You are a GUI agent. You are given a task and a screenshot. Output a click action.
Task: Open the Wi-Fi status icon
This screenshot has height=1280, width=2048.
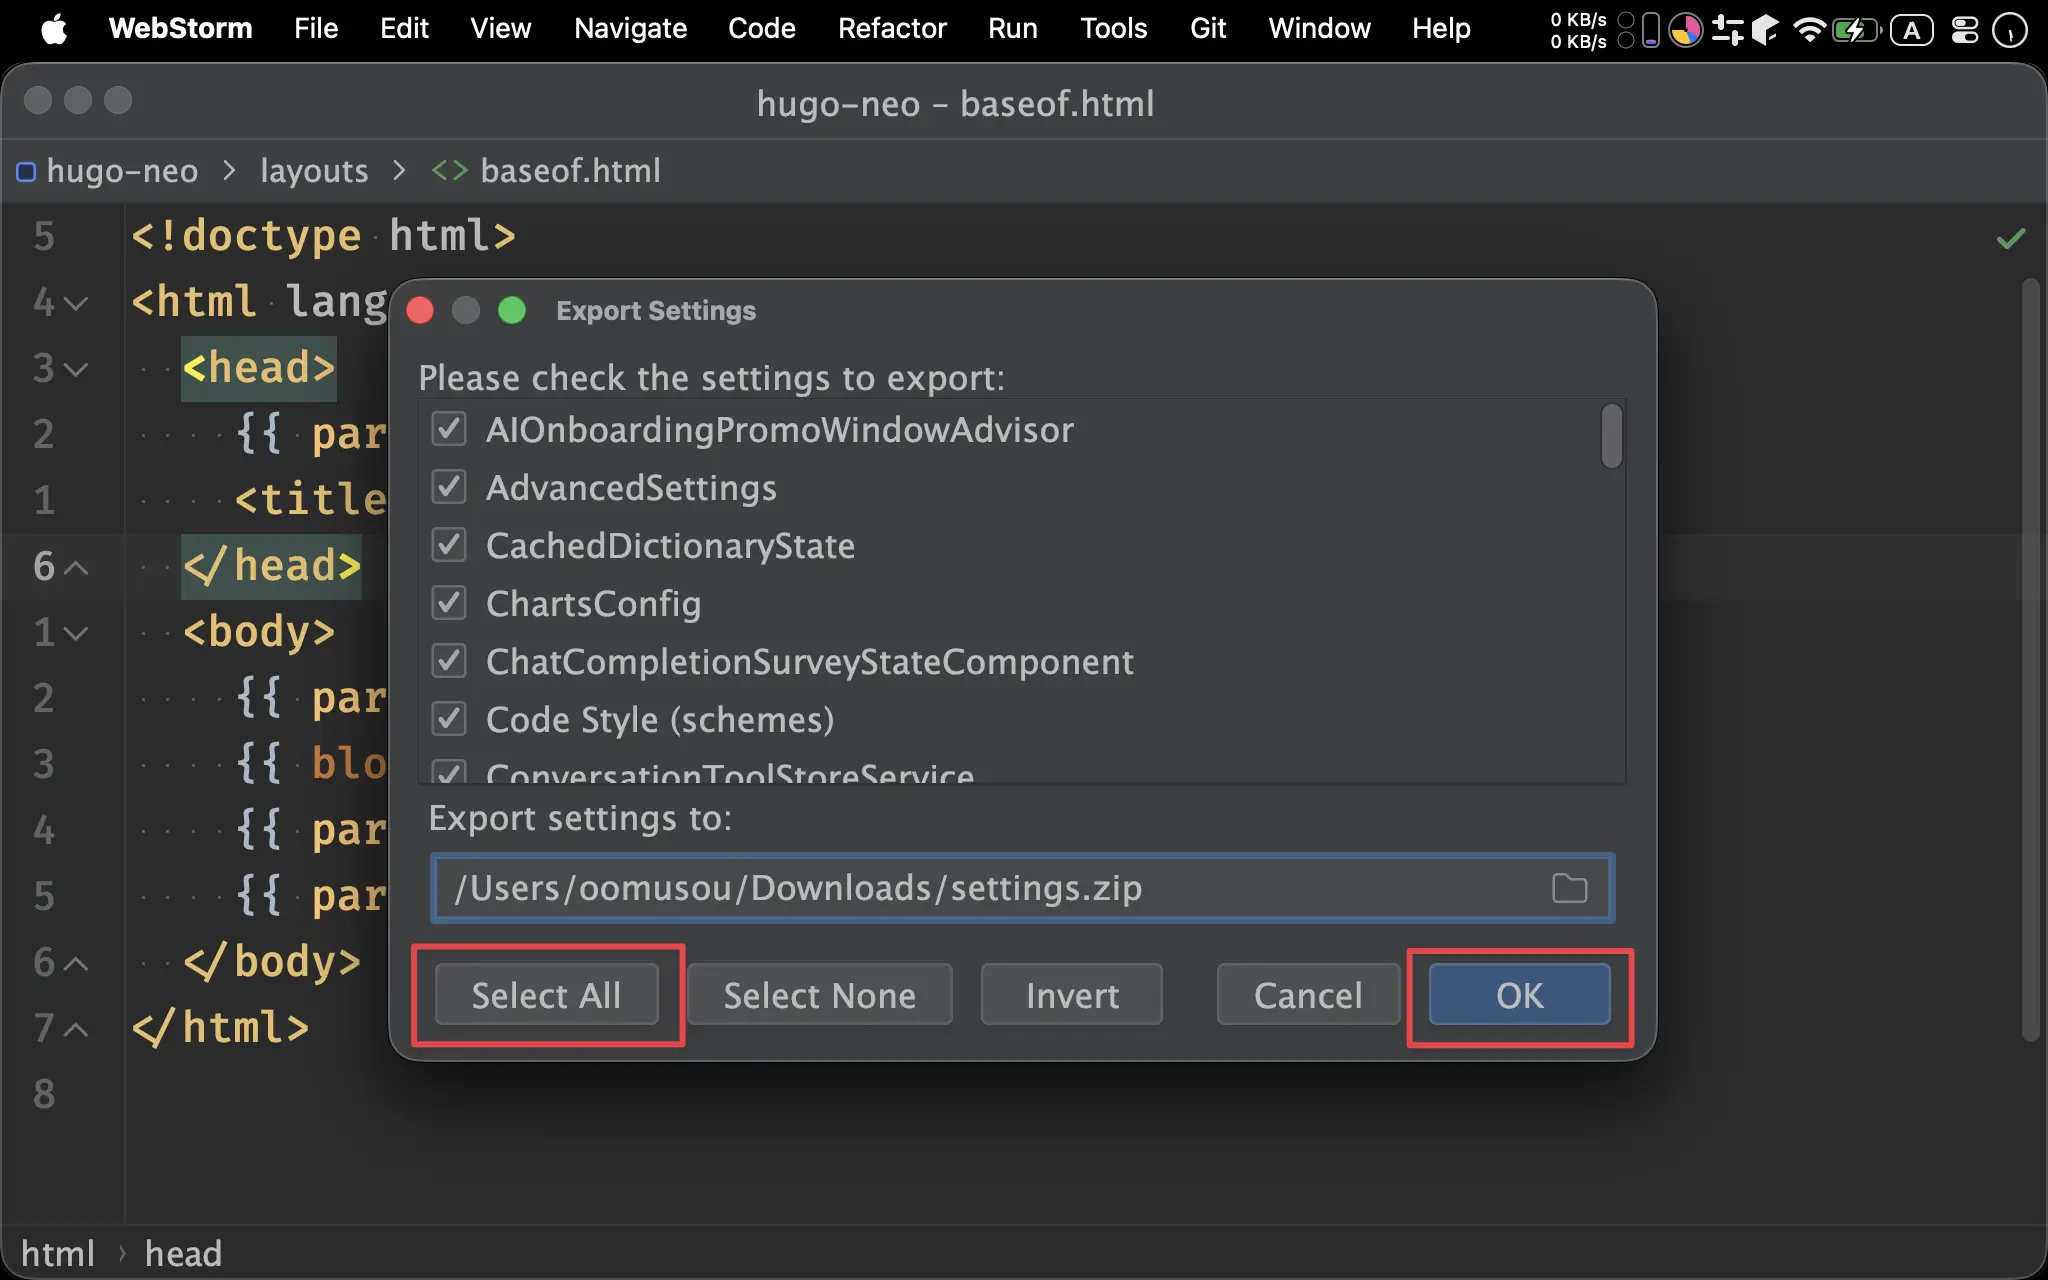coord(1808,30)
